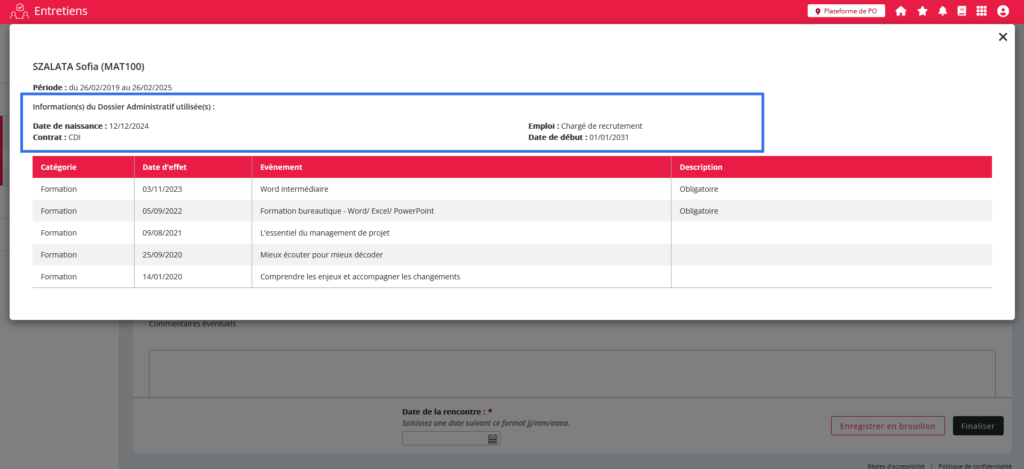Open the book documentation icon
This screenshot has width=1024, height=469.
[x=962, y=11]
